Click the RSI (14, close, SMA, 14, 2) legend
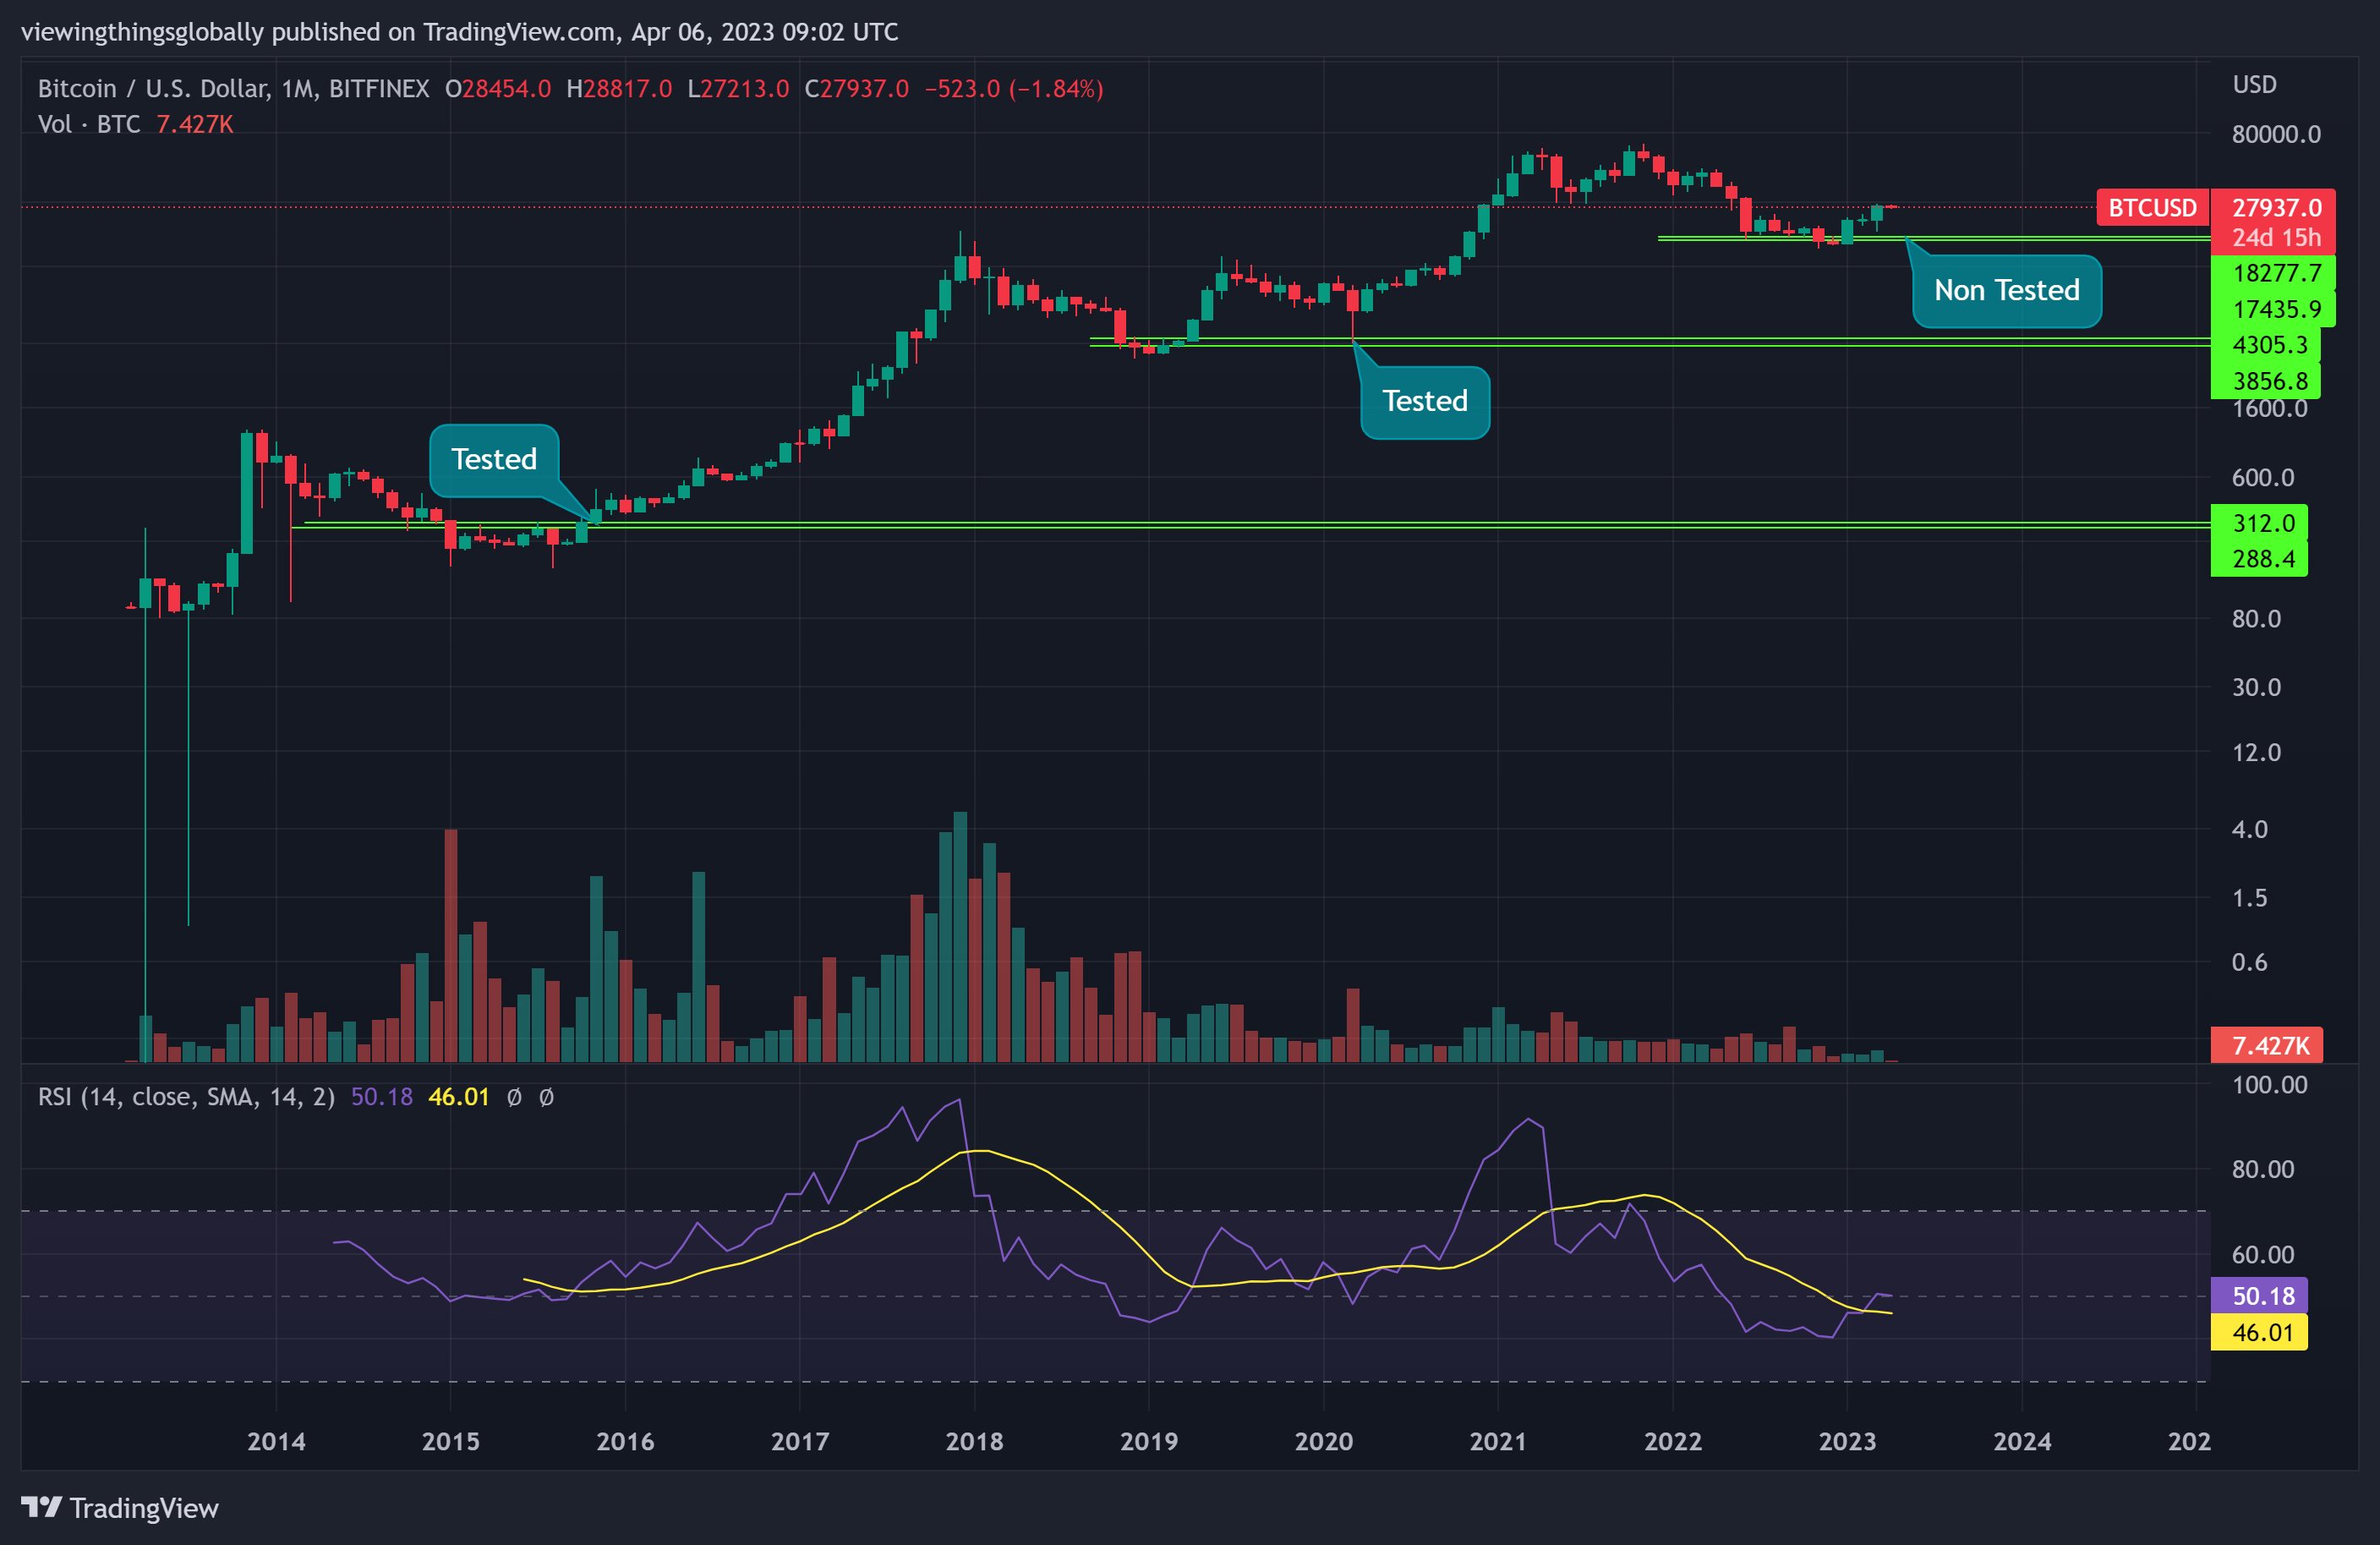The image size is (2380, 1545). pyautogui.click(x=186, y=1097)
